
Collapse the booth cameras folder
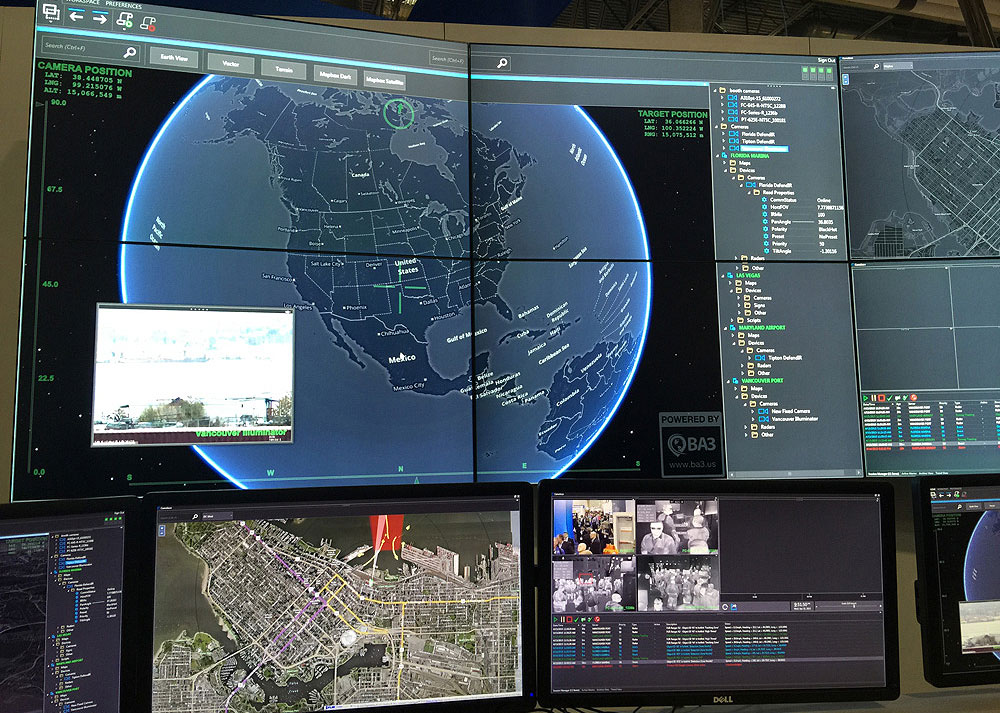(715, 91)
